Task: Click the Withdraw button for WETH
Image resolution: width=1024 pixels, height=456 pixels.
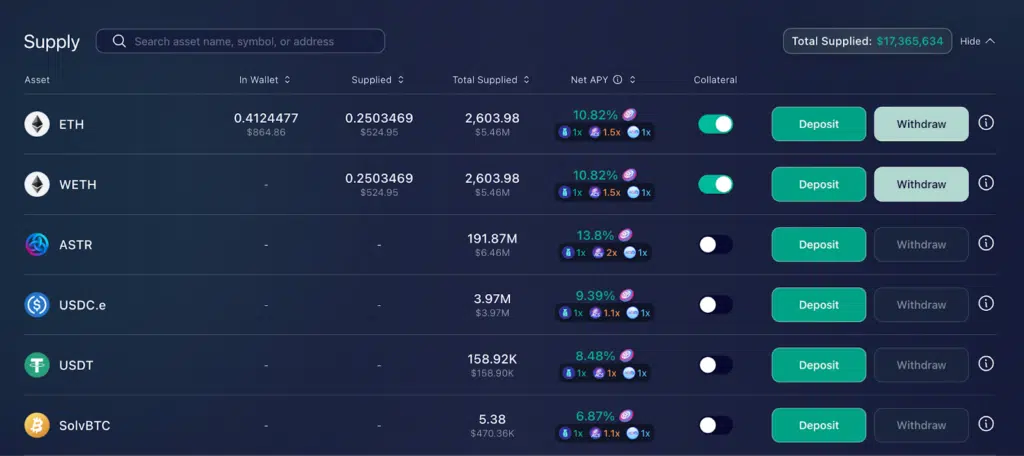Action: click(x=921, y=184)
